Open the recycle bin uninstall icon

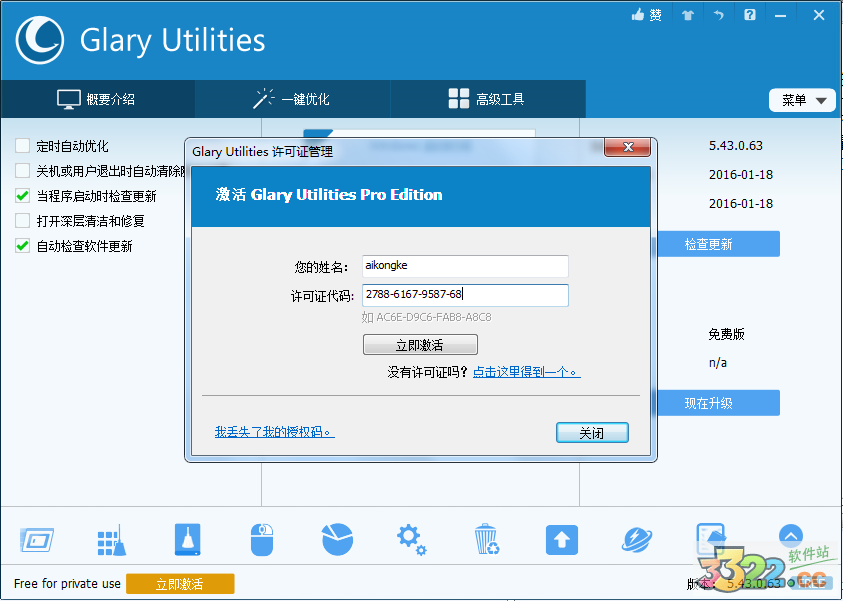[x=487, y=539]
